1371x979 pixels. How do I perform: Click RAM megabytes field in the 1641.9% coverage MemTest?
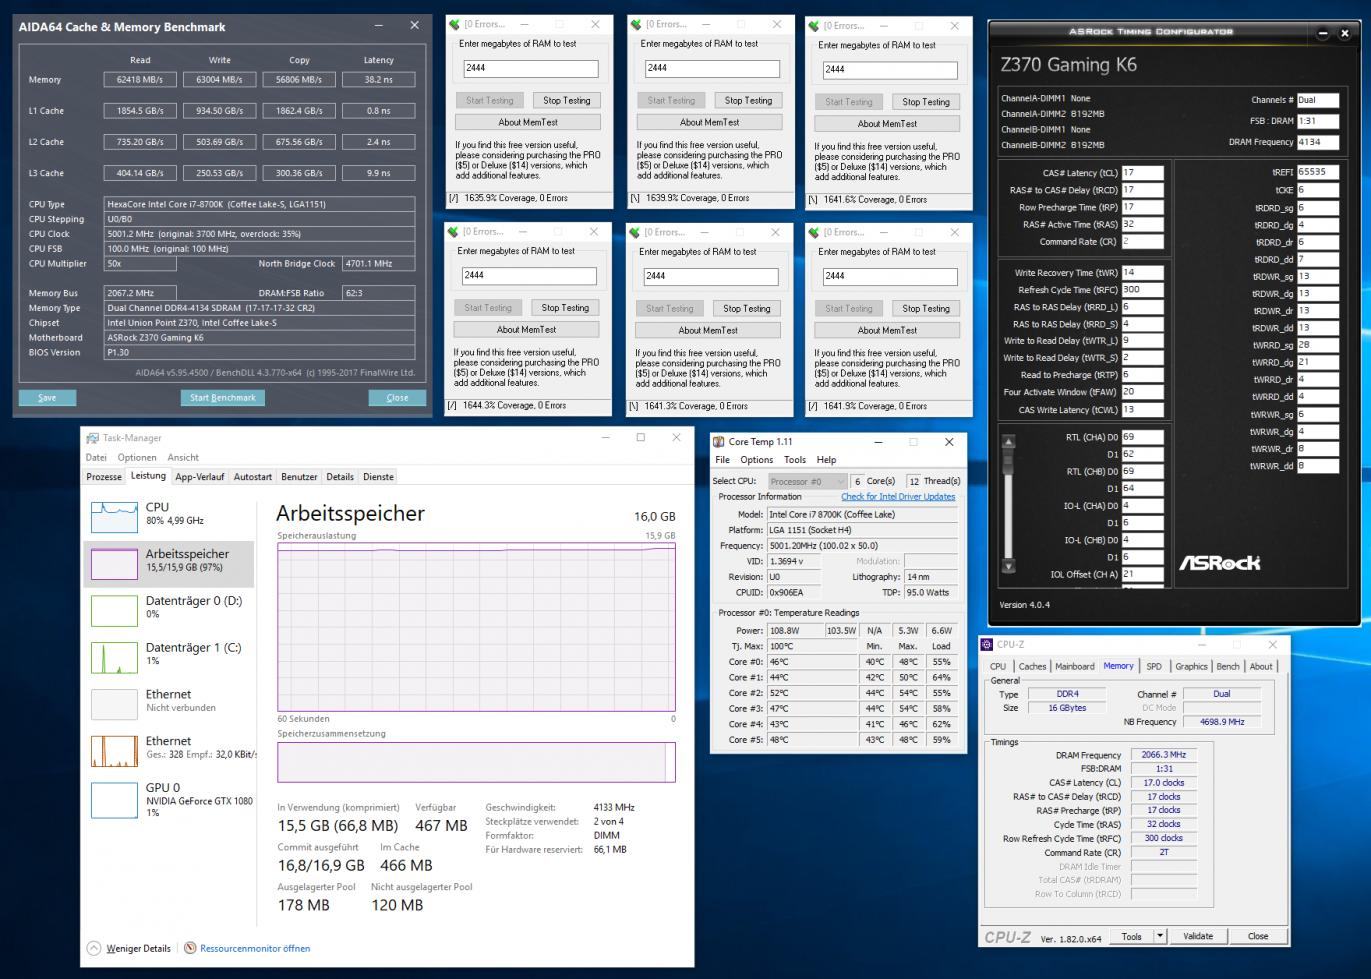890,276
